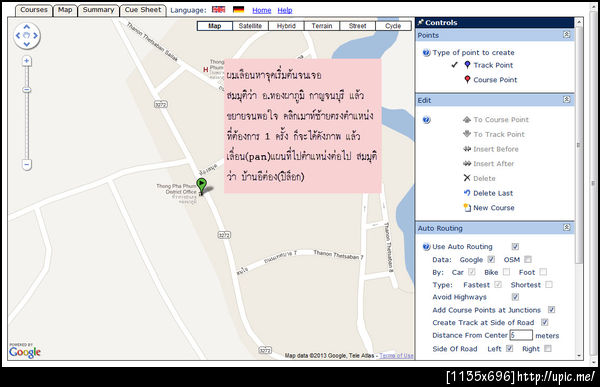Click zoom in plus button
600x387 pixels.
coord(26,61)
